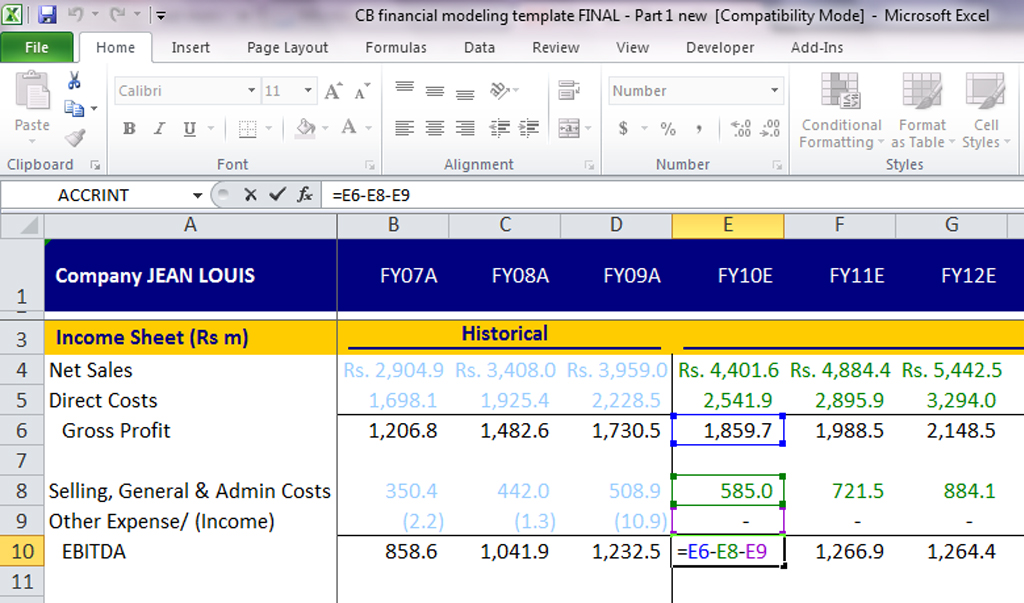Open the green File menu button
The height and width of the screenshot is (603, 1024).
coord(37,48)
